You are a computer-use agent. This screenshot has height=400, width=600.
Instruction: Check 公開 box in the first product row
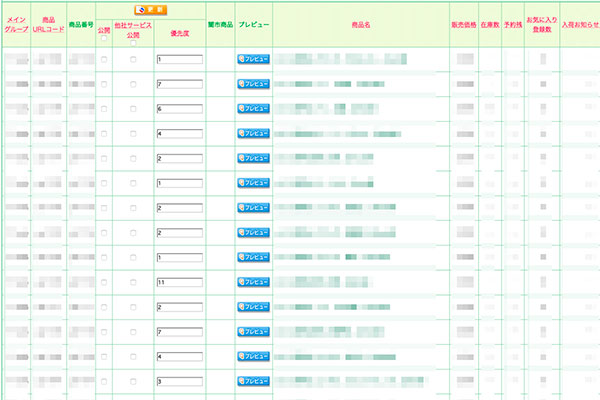[104, 59]
